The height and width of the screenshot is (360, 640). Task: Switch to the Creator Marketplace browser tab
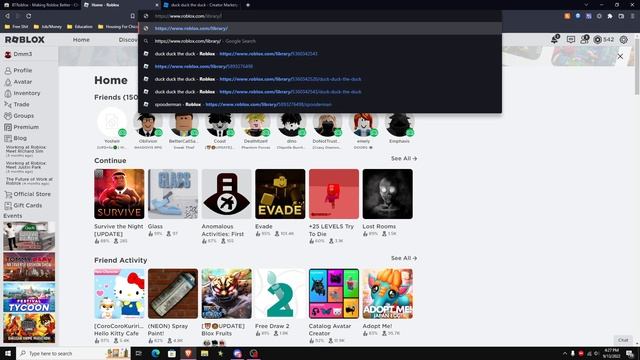pyautogui.click(x=202, y=5)
